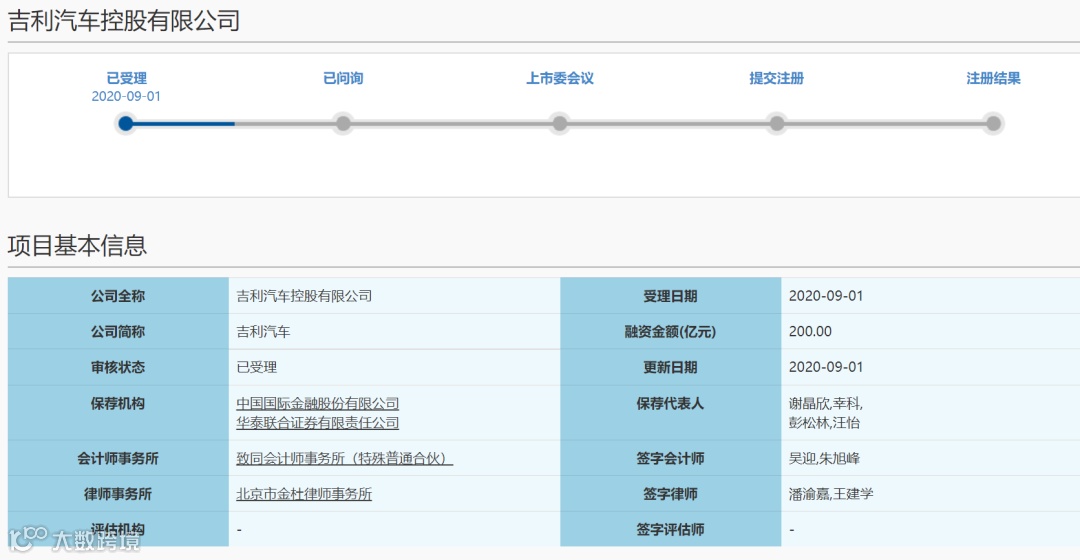Viewport: 1080px width, 560px height.
Task: Click the 签字律师 label cell
Action: 670,495
